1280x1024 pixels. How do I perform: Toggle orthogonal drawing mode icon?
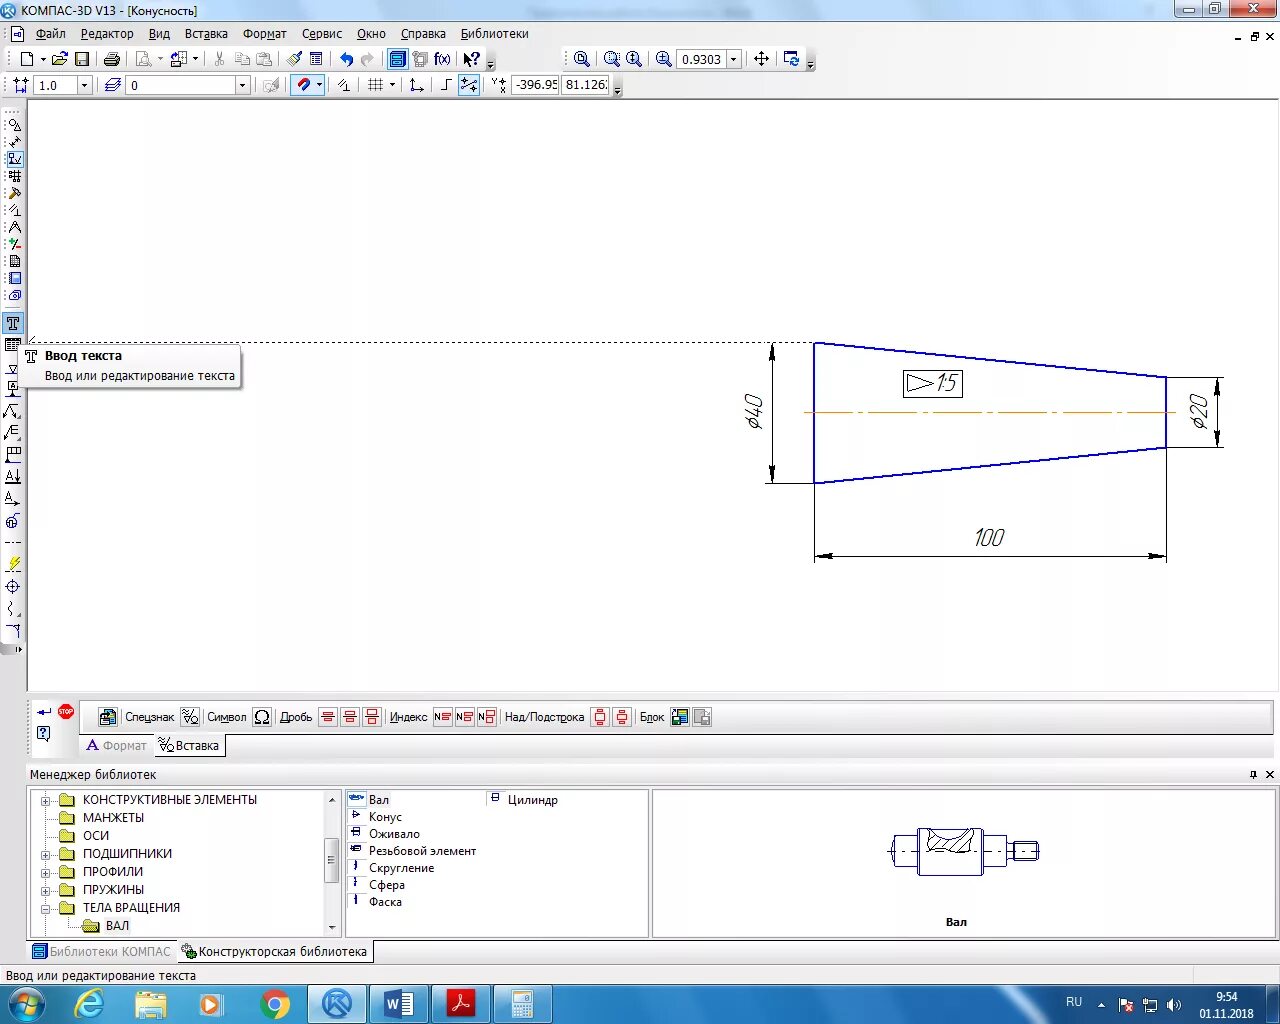click(446, 85)
